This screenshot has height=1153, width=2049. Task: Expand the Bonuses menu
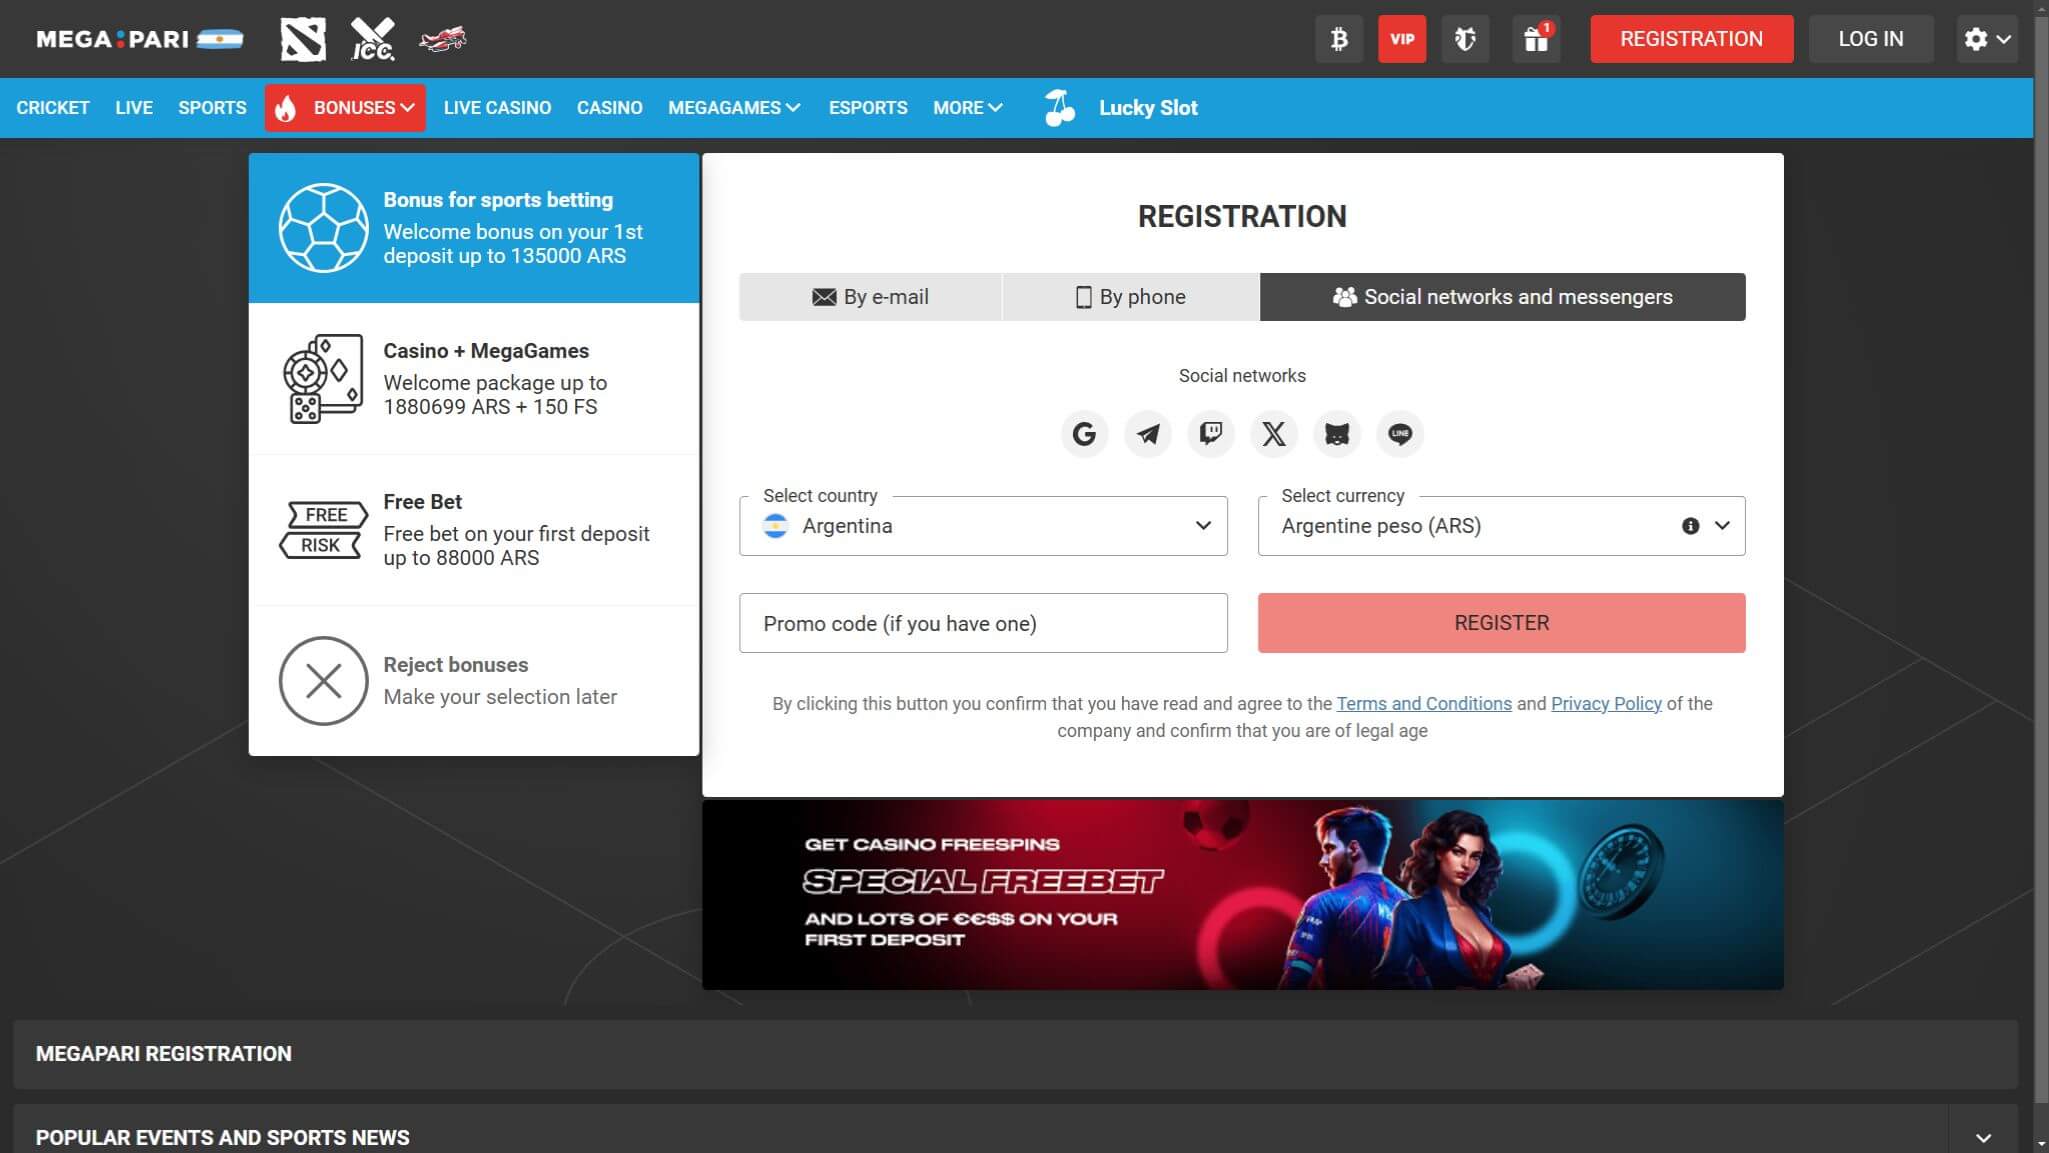coord(345,108)
